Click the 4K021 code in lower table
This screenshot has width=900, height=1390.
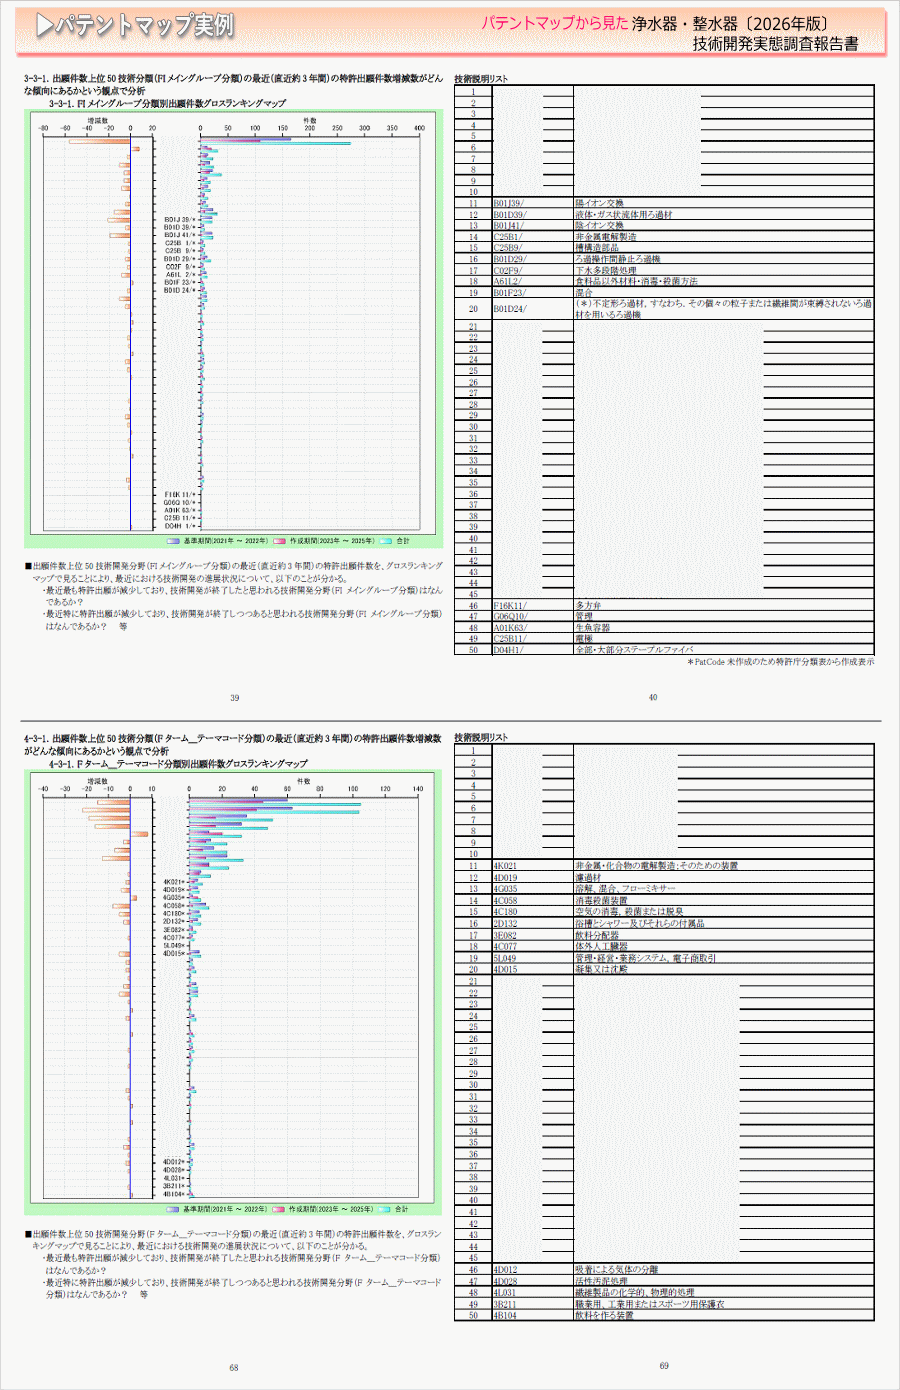505,866
